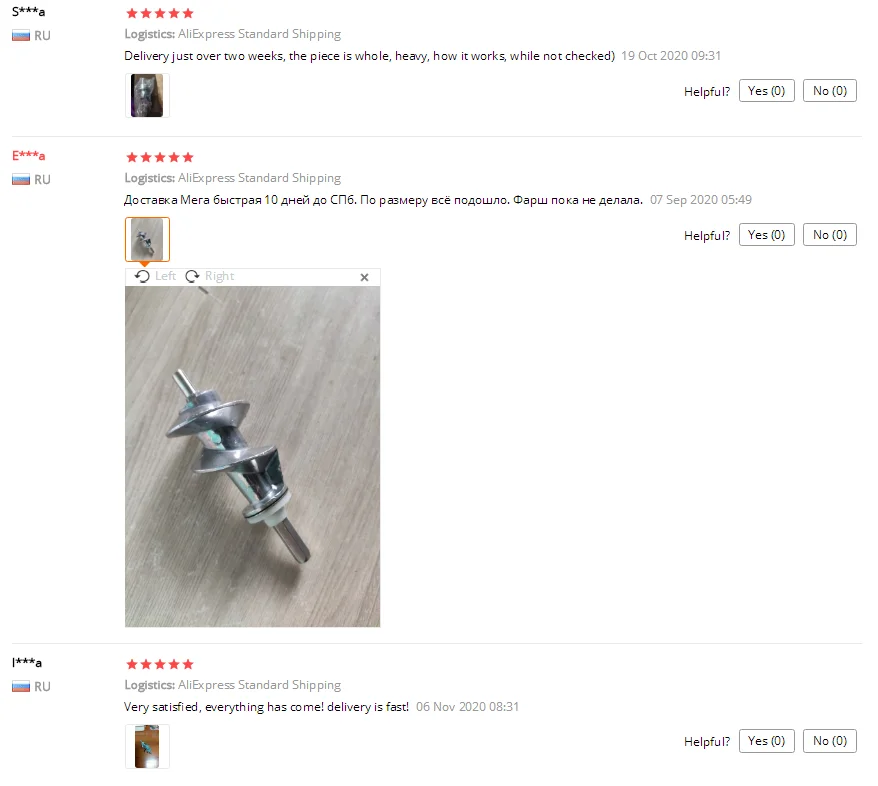Click the Russian flag beside E***a
This screenshot has height=786, width=878.
click(21, 180)
